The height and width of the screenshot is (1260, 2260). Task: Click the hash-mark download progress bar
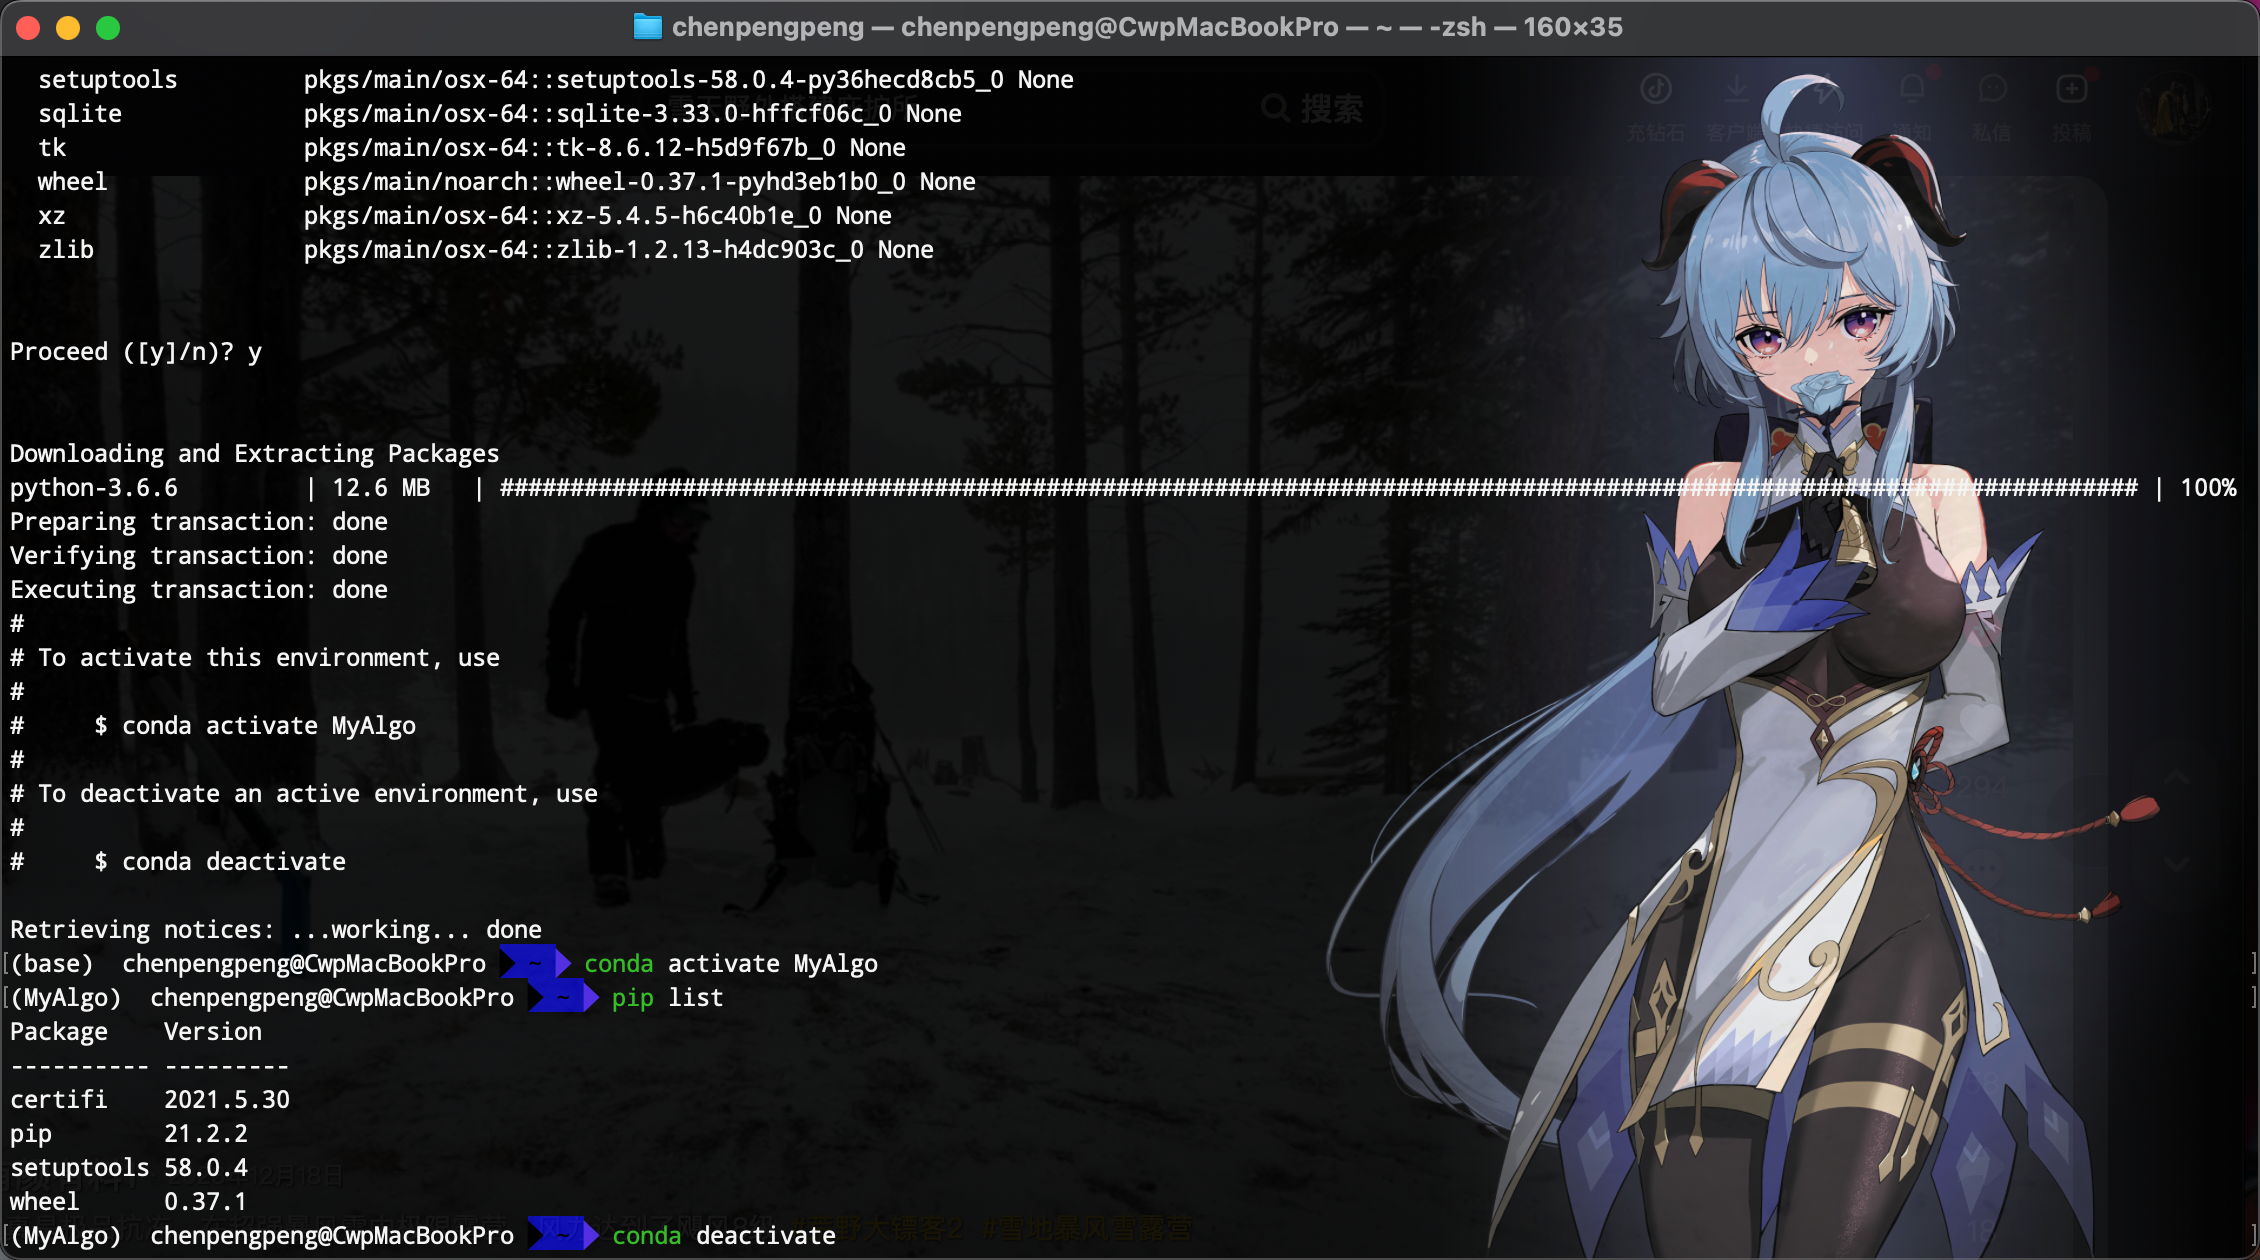click(1318, 488)
